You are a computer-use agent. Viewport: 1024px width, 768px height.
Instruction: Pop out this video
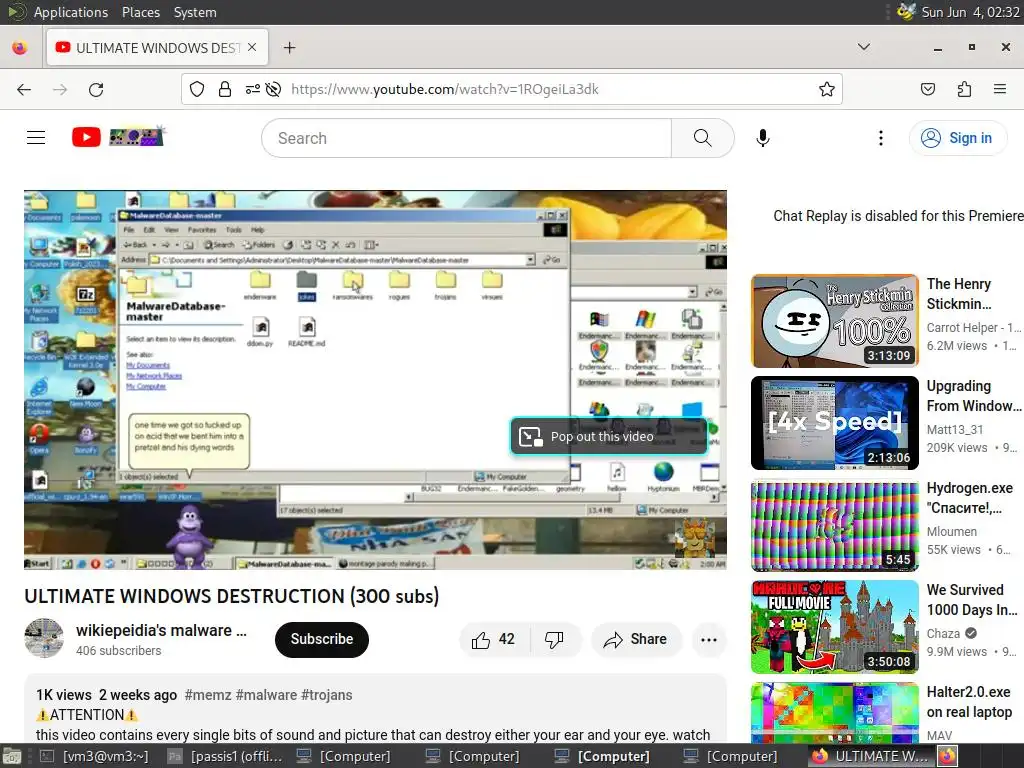click(x=609, y=436)
